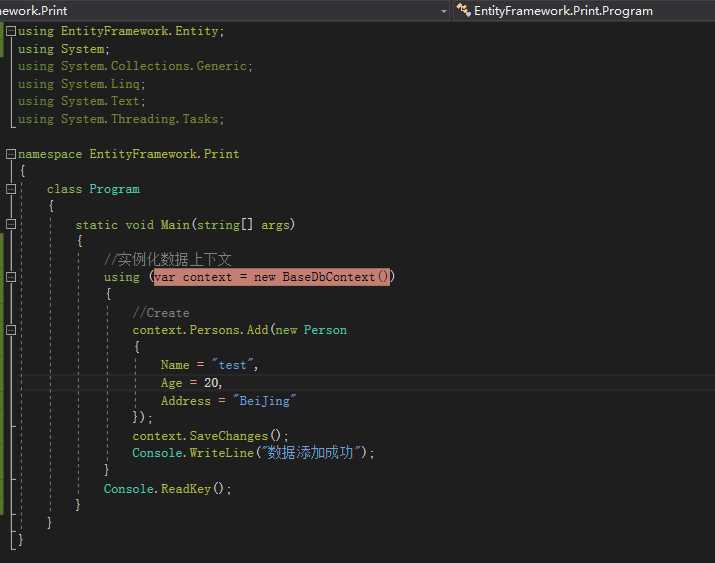Collapse the namespace EntityFramework.Print block

11,154
